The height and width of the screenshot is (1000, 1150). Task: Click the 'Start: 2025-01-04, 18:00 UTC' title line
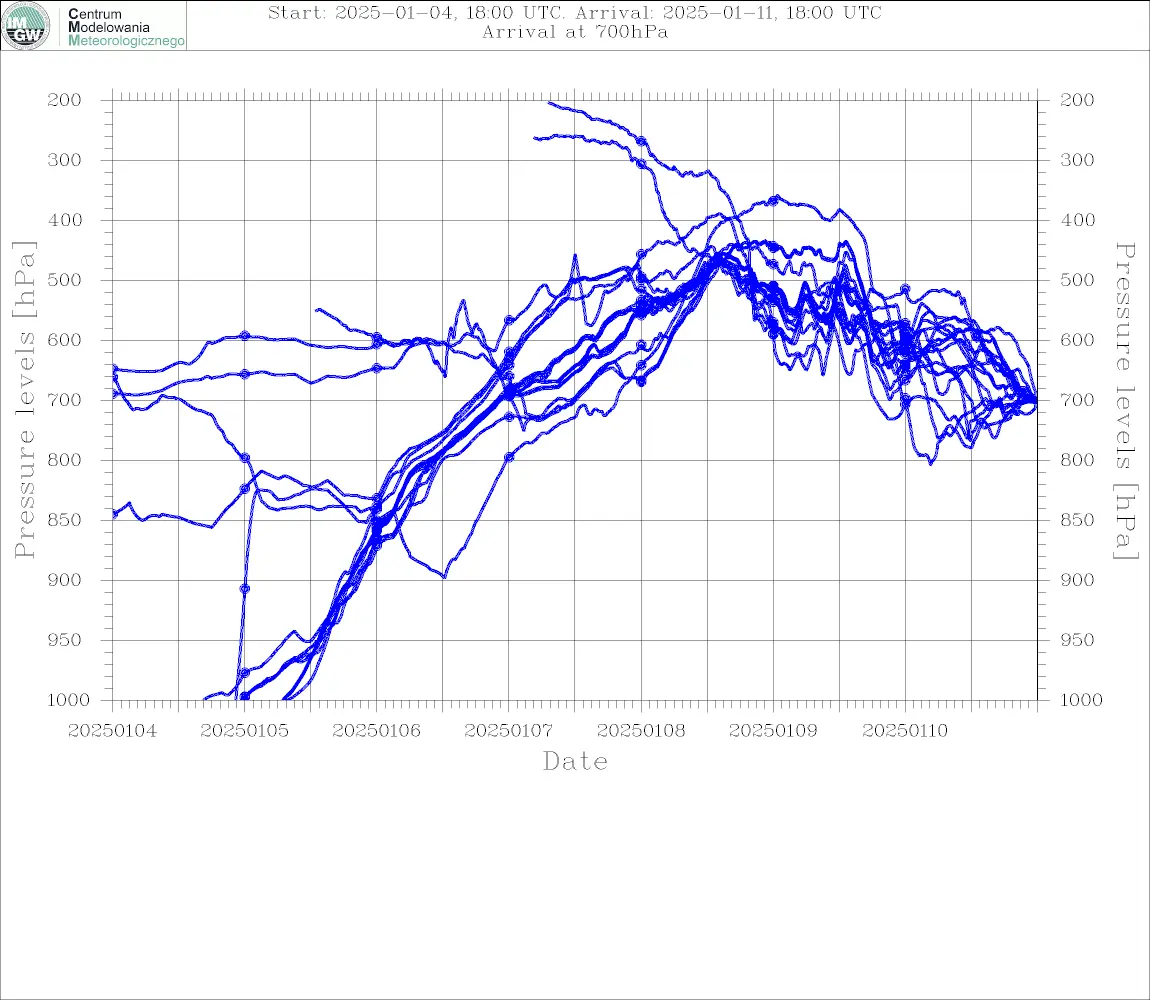pyautogui.click(x=575, y=12)
